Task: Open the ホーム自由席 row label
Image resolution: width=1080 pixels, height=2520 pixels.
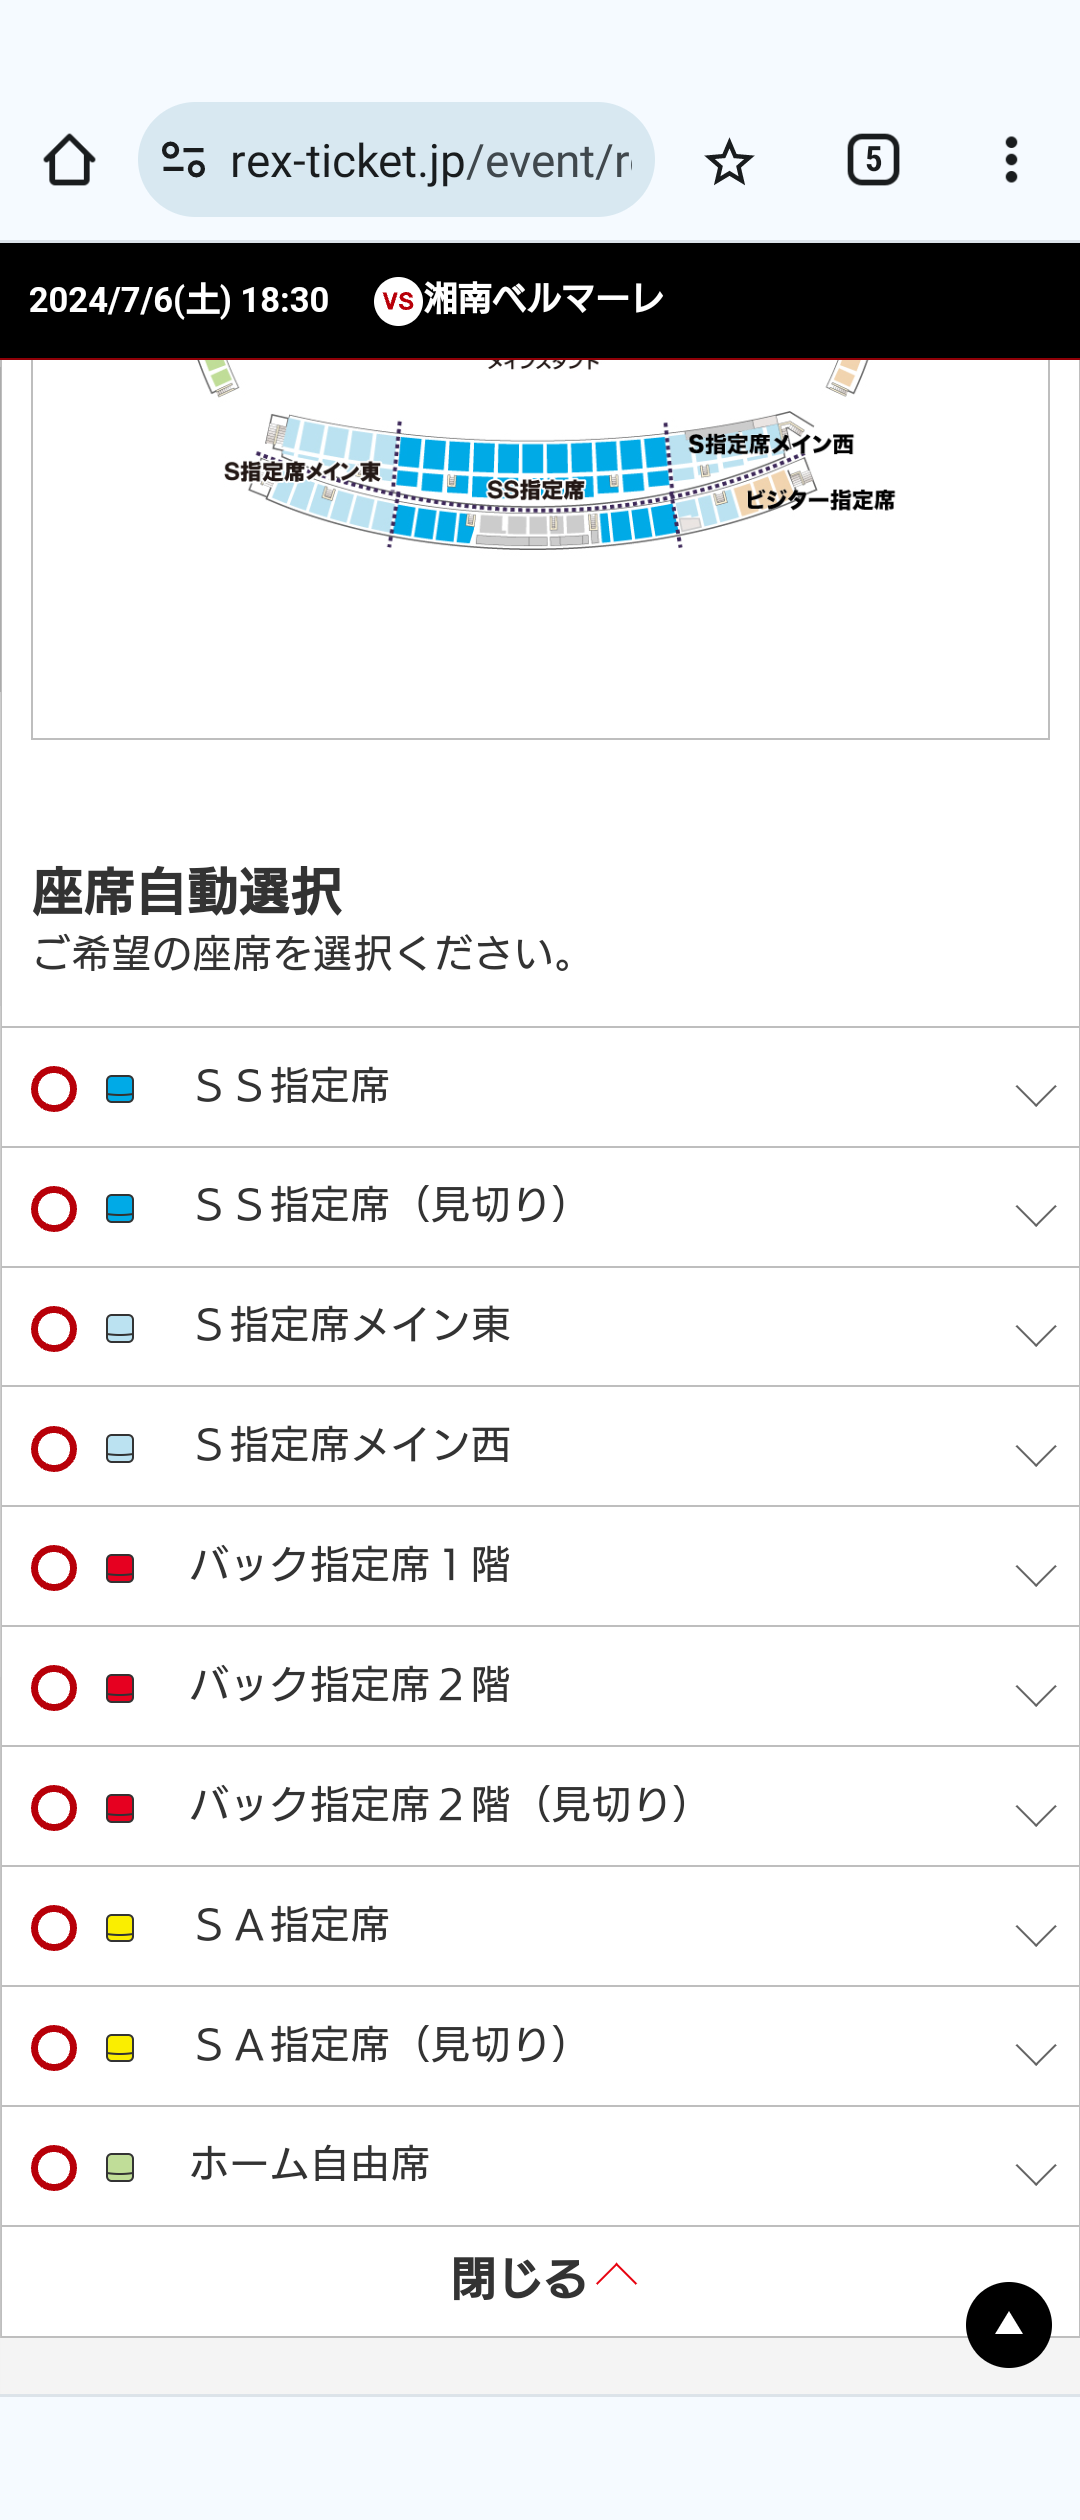Action: [x=310, y=2165]
